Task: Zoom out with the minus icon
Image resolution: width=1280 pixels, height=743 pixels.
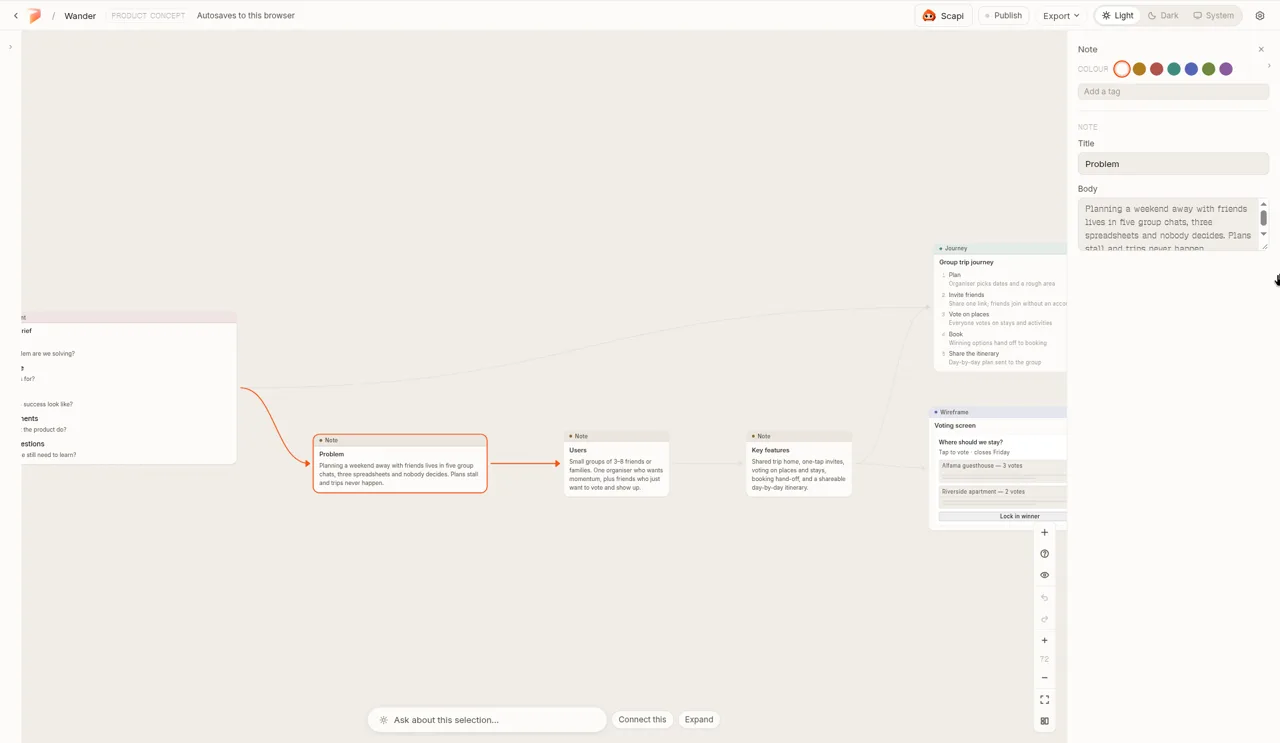Action: click(x=1044, y=678)
